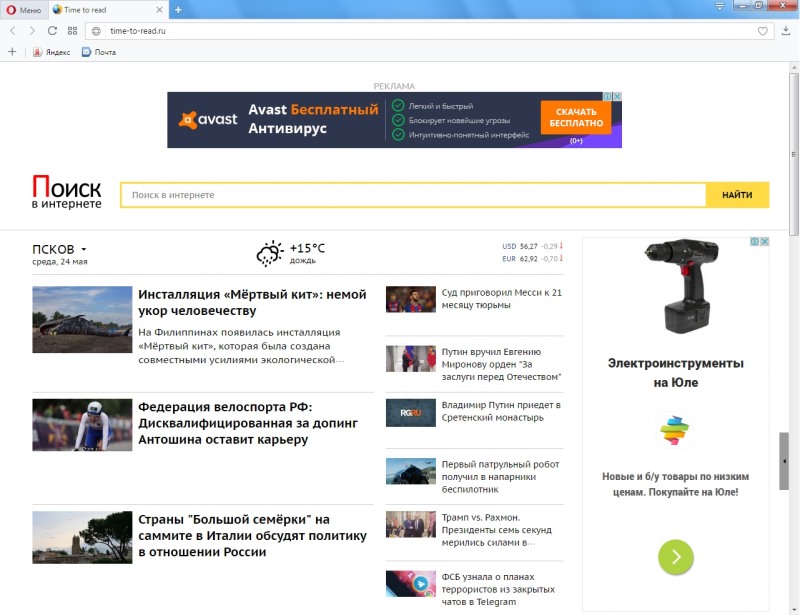Screen dimensions: 800x615
Task: Open Speed Dial grid icon
Action: coord(72,31)
